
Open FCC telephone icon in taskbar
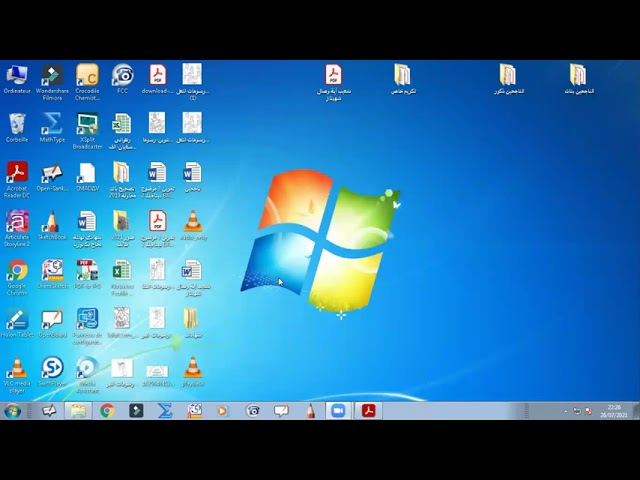(253, 411)
